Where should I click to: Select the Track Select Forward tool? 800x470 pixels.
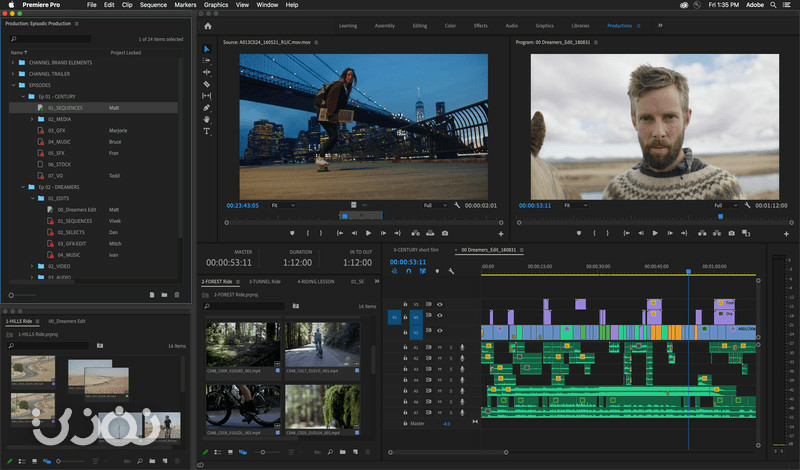207,61
